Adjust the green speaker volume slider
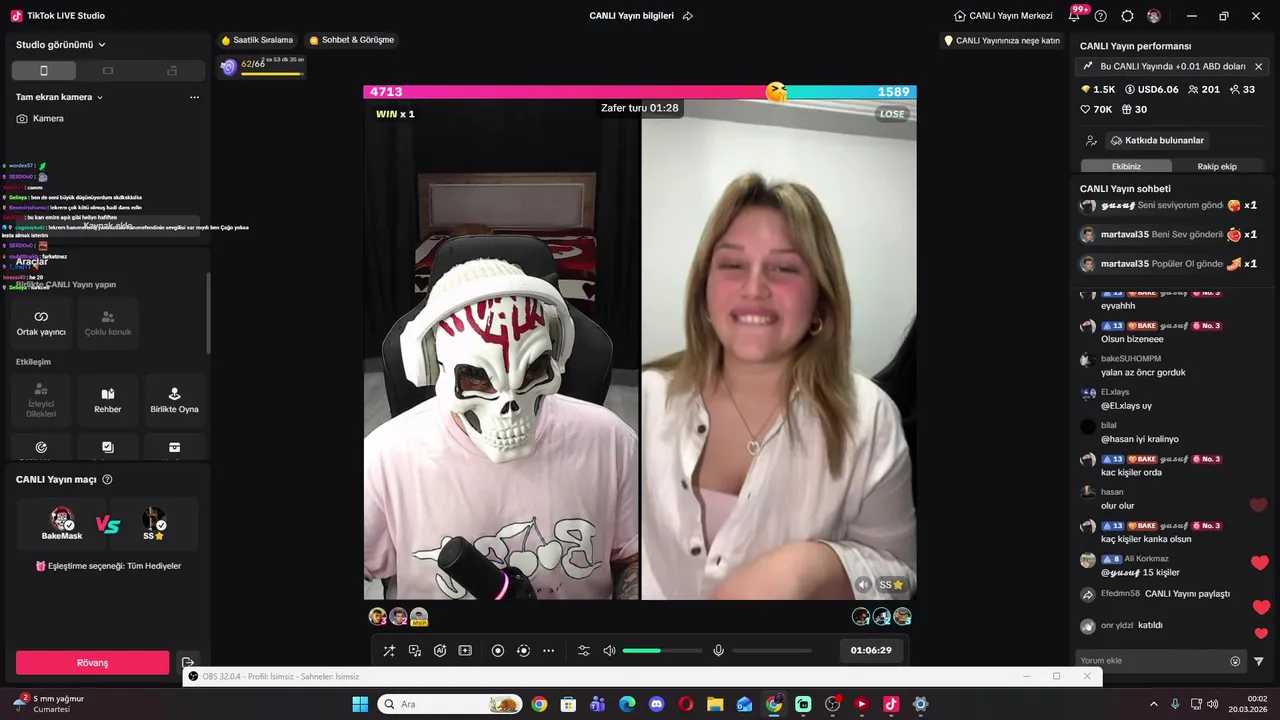 (662, 651)
